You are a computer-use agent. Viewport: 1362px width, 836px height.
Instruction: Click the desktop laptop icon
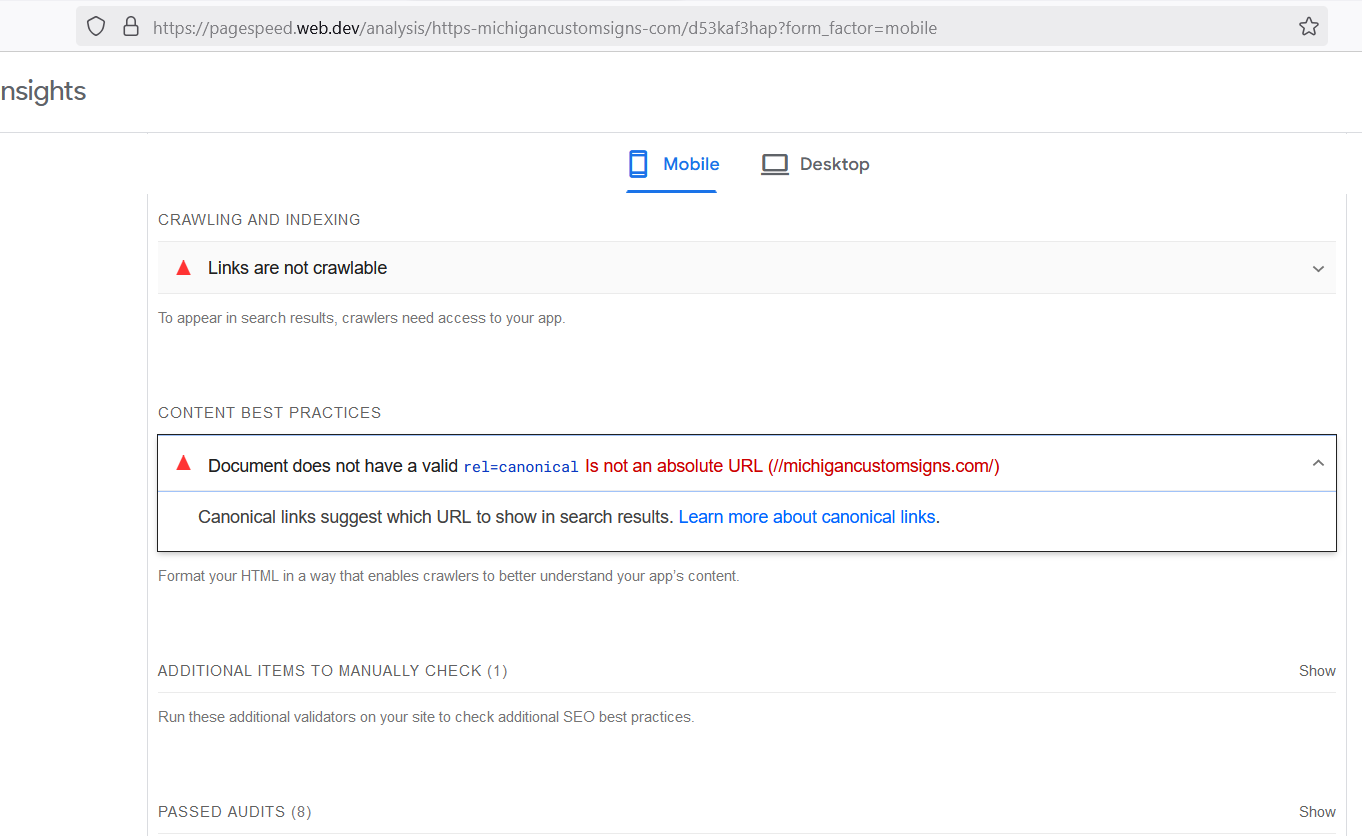coord(775,164)
